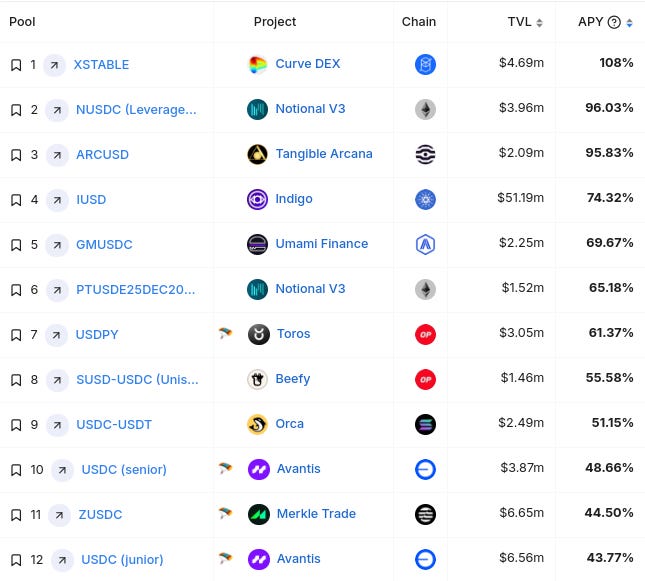Open external link arrow for GMUSDC
This screenshot has height=581, width=645.
57,245
